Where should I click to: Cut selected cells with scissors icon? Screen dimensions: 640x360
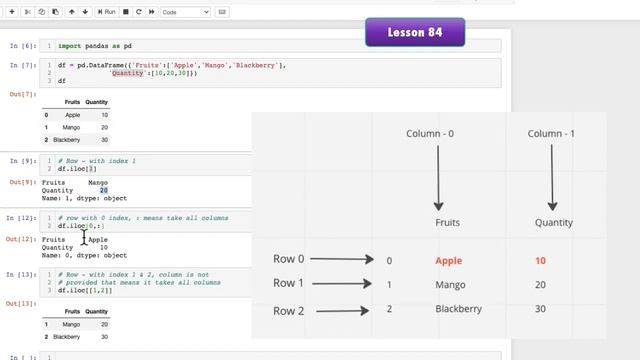[x=27, y=12]
